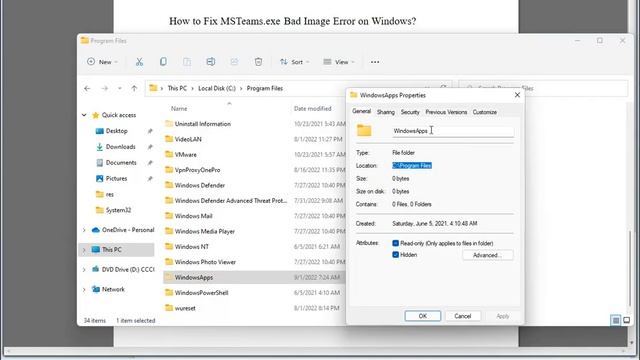The width and height of the screenshot is (640, 360).
Task: Switch to details view icon
Action: coord(616,320)
